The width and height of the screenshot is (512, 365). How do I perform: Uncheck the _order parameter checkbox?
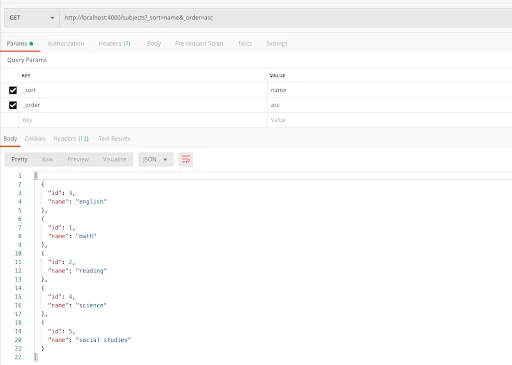(13, 105)
